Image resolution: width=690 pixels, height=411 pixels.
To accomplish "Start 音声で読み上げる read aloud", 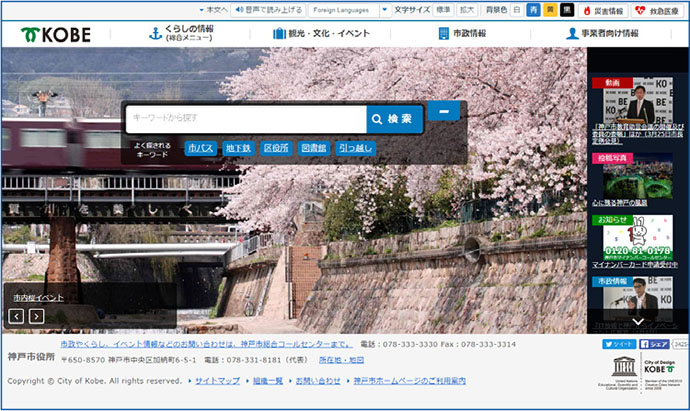I will (268, 10).
